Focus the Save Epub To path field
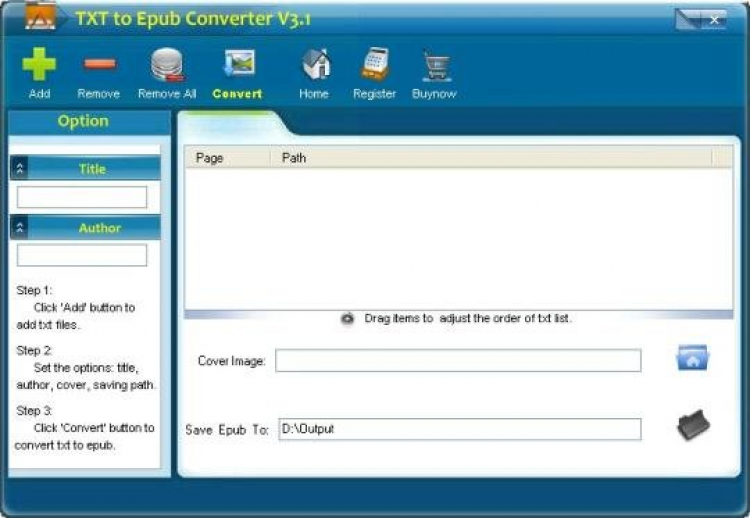This screenshot has height=518, width=750. (x=460, y=429)
